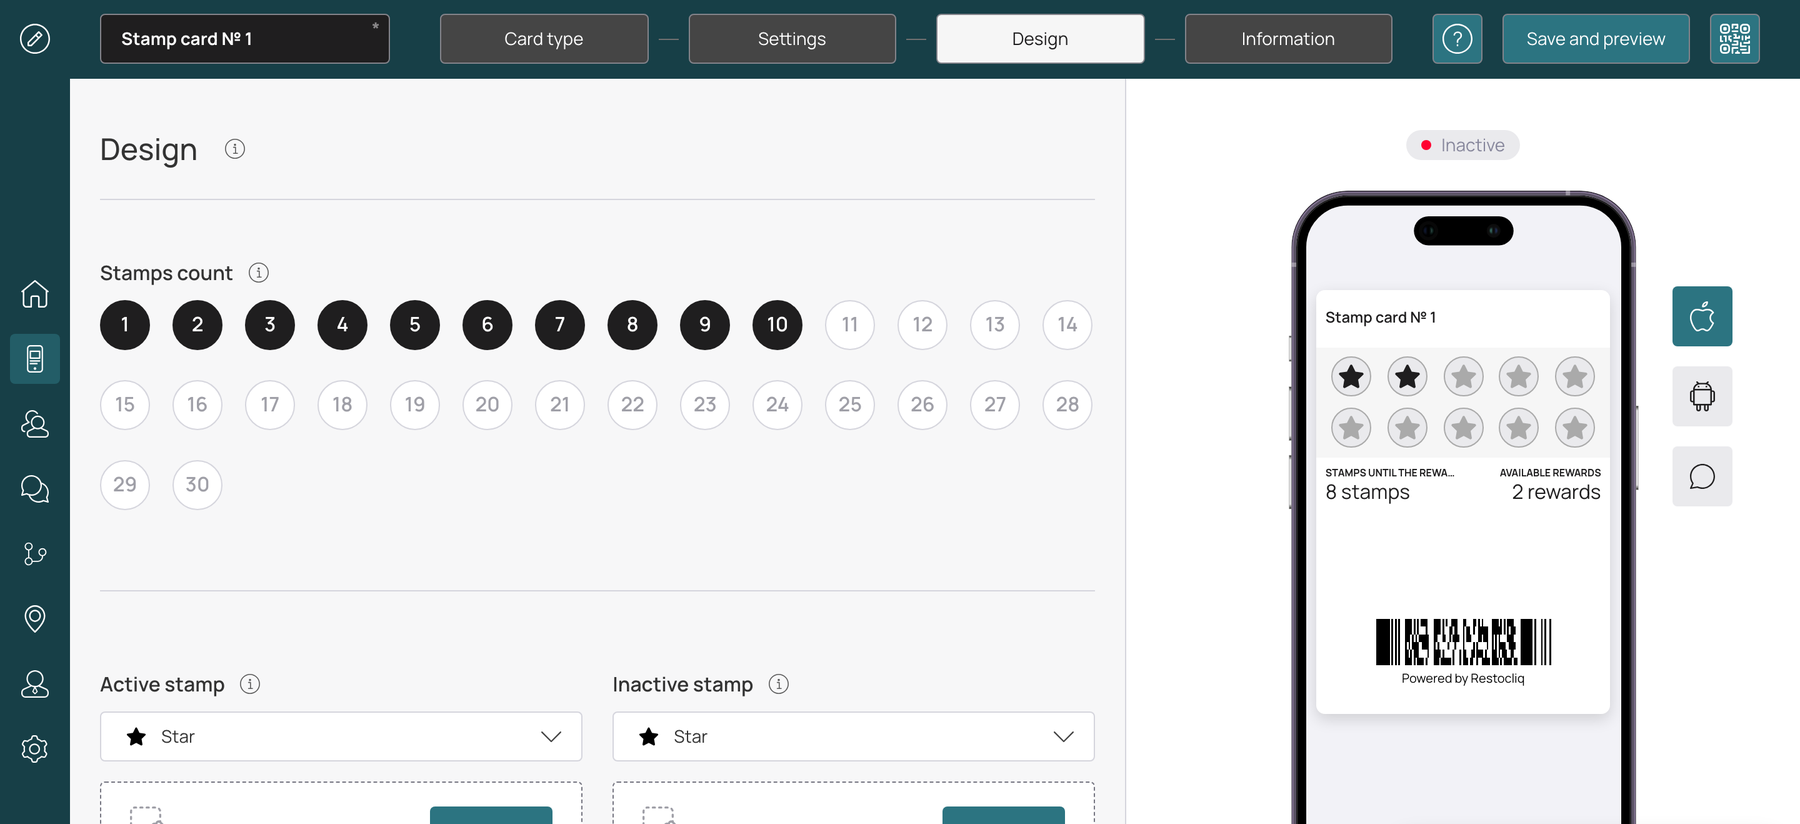Set stamps count to 5
This screenshot has height=824, width=1800.
pos(415,325)
